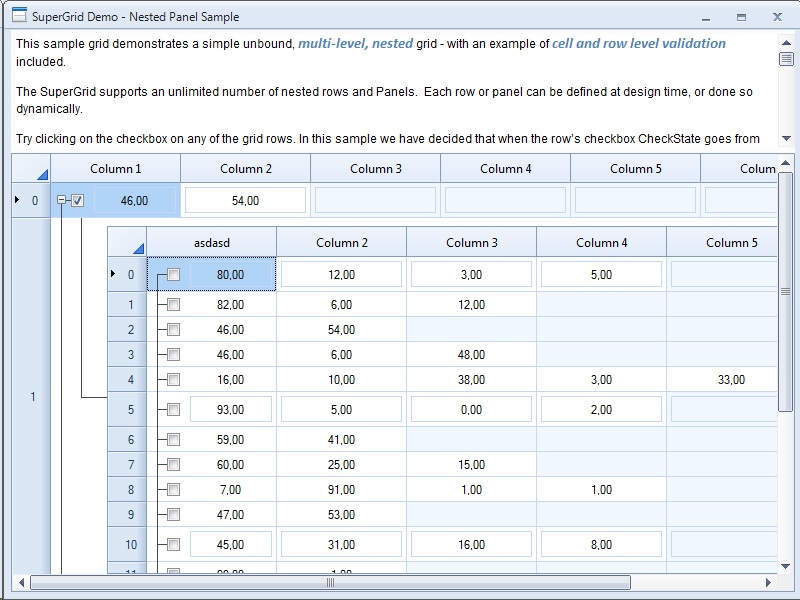Viewport: 800px width, 600px height.
Task: Select nested row header number 4
Action: (130, 379)
